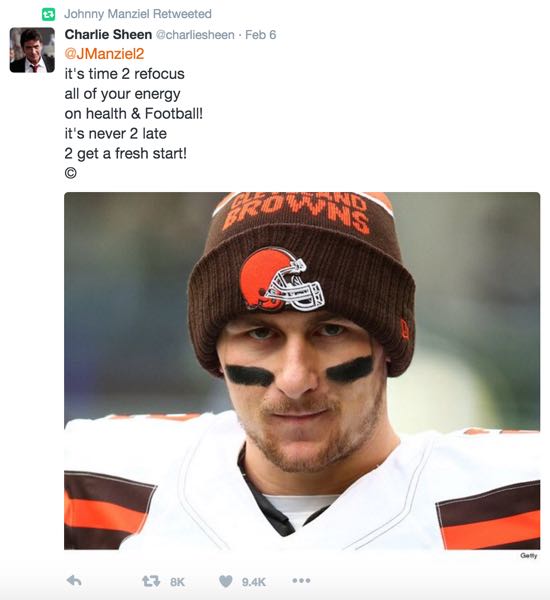Viewport: 550px width, 600px height.
Task: View the 9.4K likes count
Action: [x=253, y=582]
